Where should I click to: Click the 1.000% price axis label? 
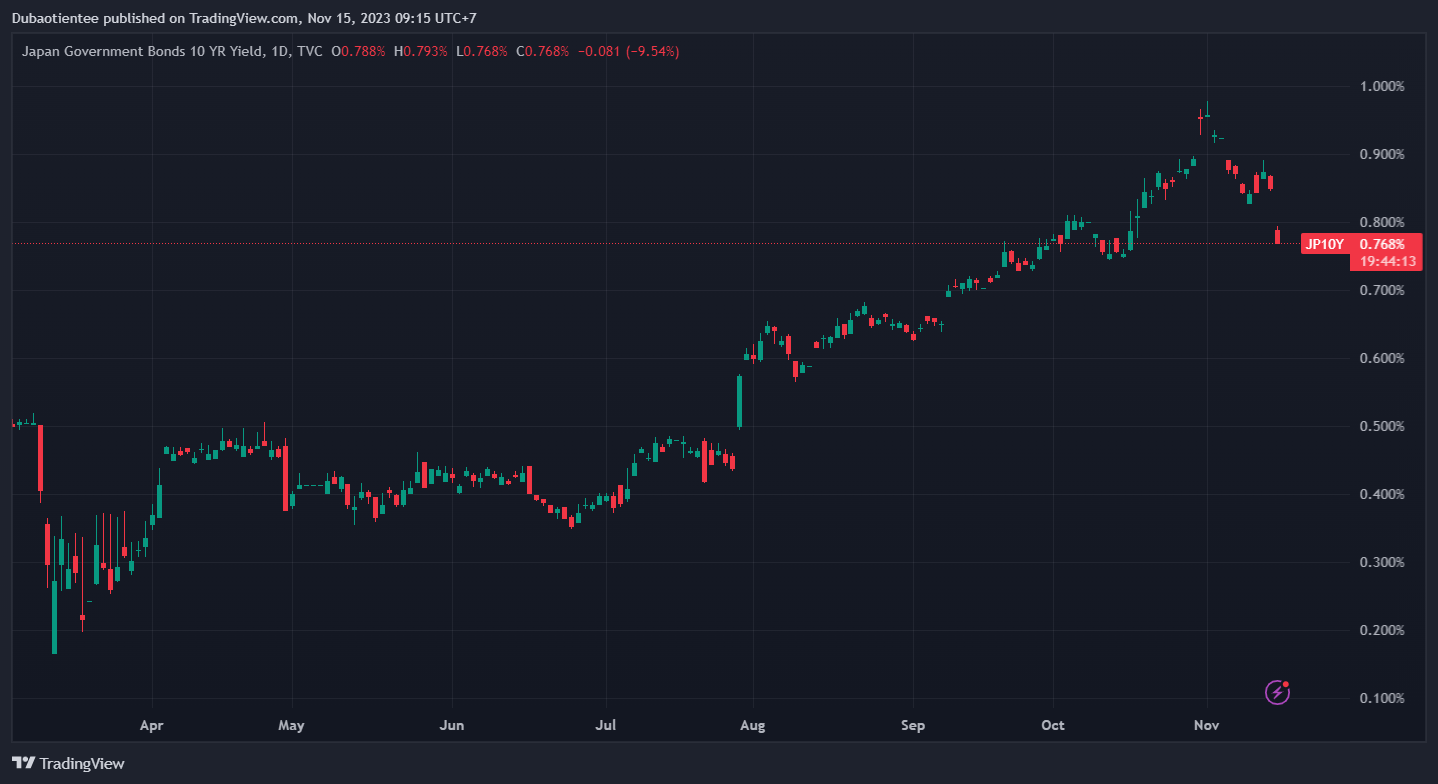pos(1382,86)
